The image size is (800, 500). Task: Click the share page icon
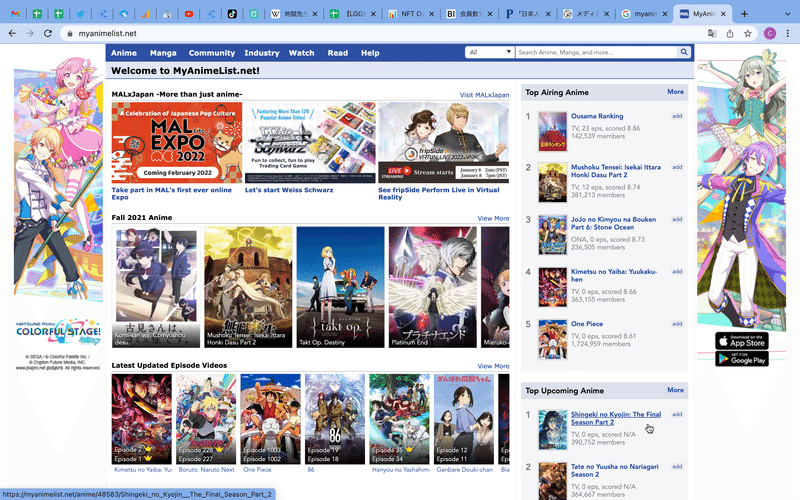point(730,33)
